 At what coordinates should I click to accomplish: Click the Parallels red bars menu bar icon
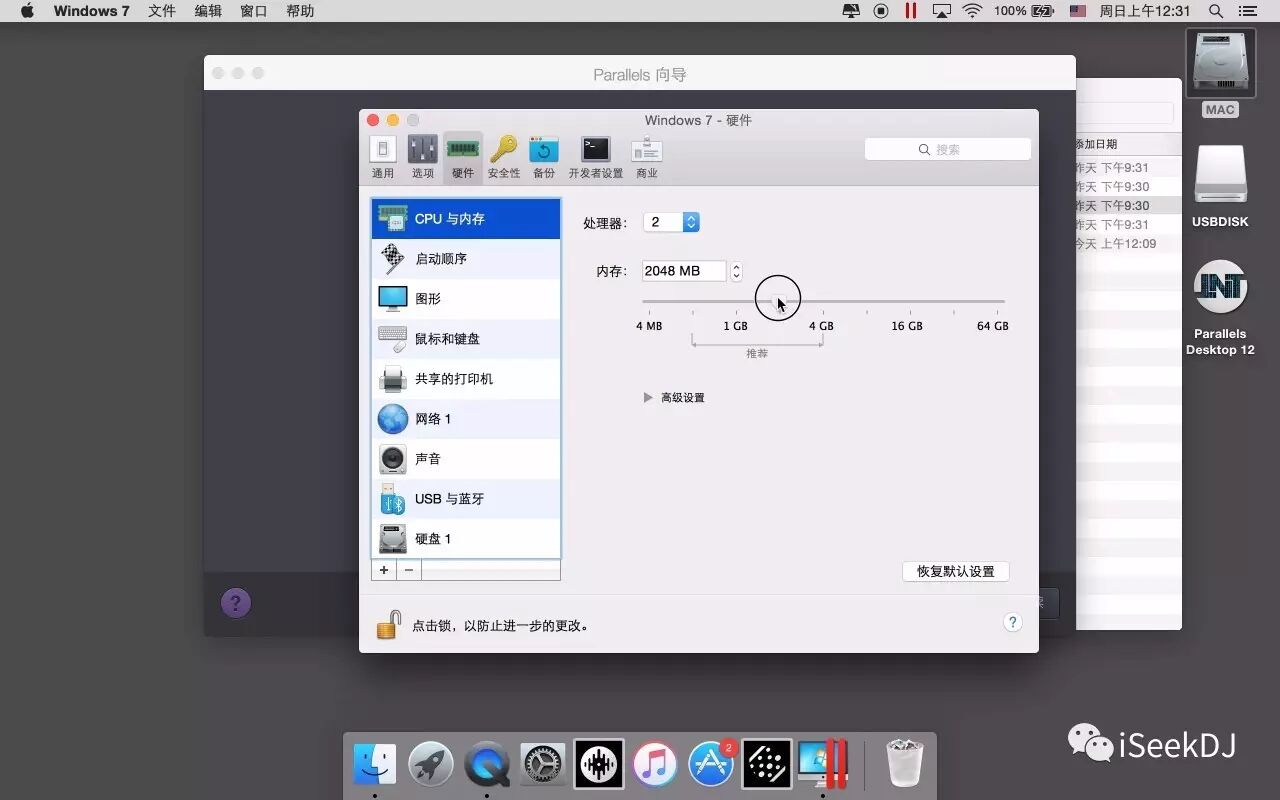pos(911,11)
